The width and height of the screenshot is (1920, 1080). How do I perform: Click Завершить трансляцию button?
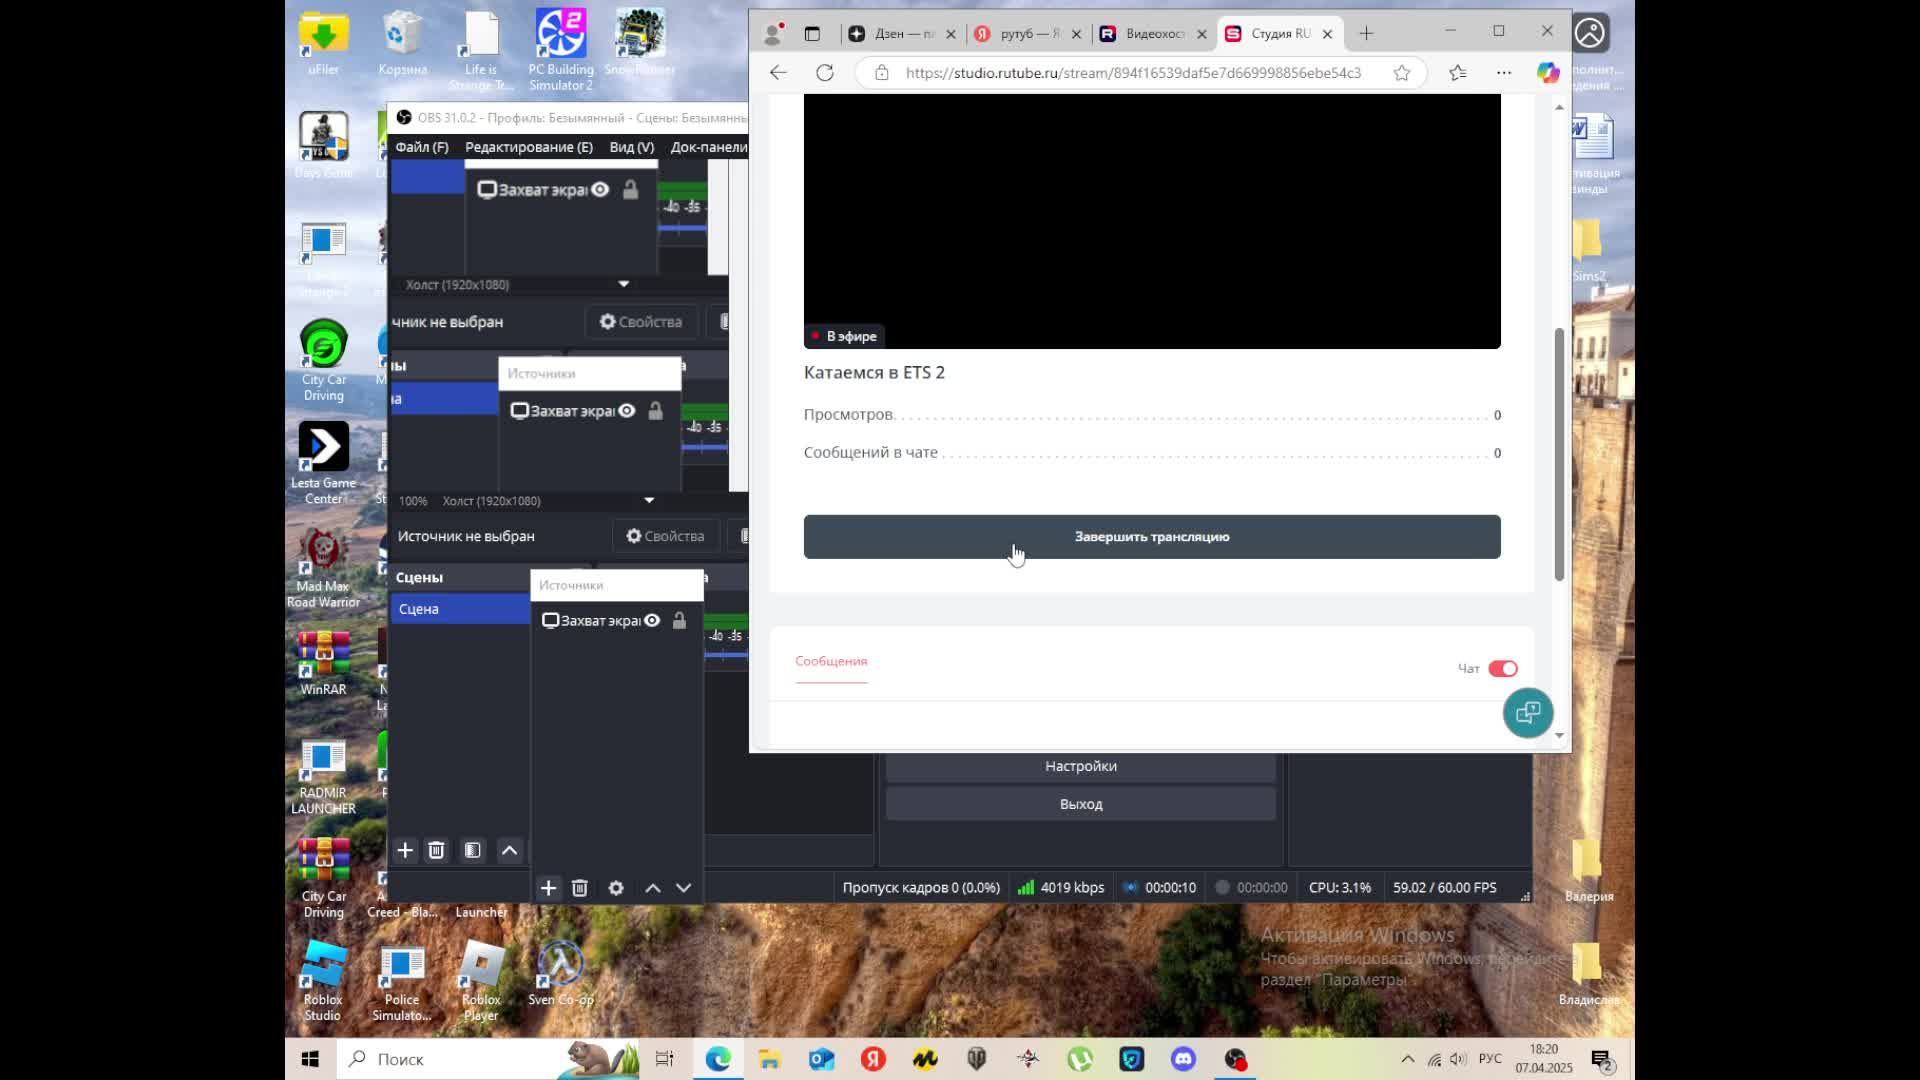(1152, 537)
